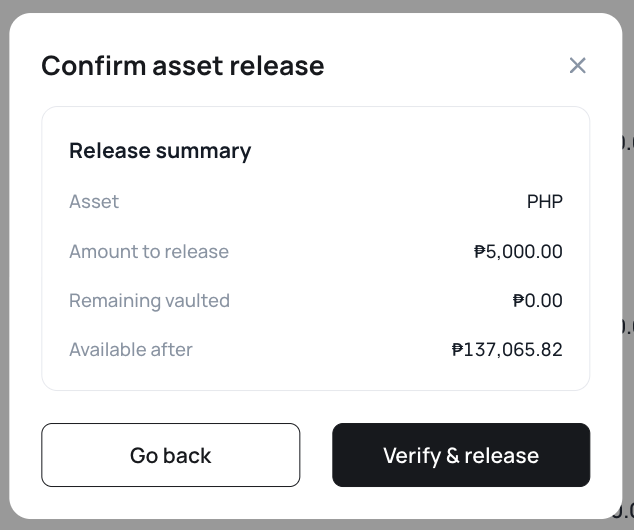The image size is (634, 530).
Task: Click the Go back button
Action: tap(171, 455)
